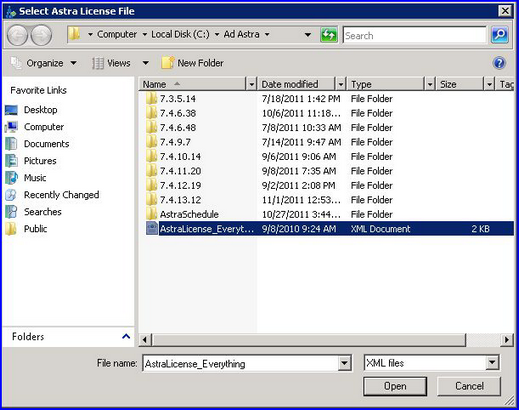Click the blue Help question mark icon
The image size is (519, 410).
(x=499, y=63)
